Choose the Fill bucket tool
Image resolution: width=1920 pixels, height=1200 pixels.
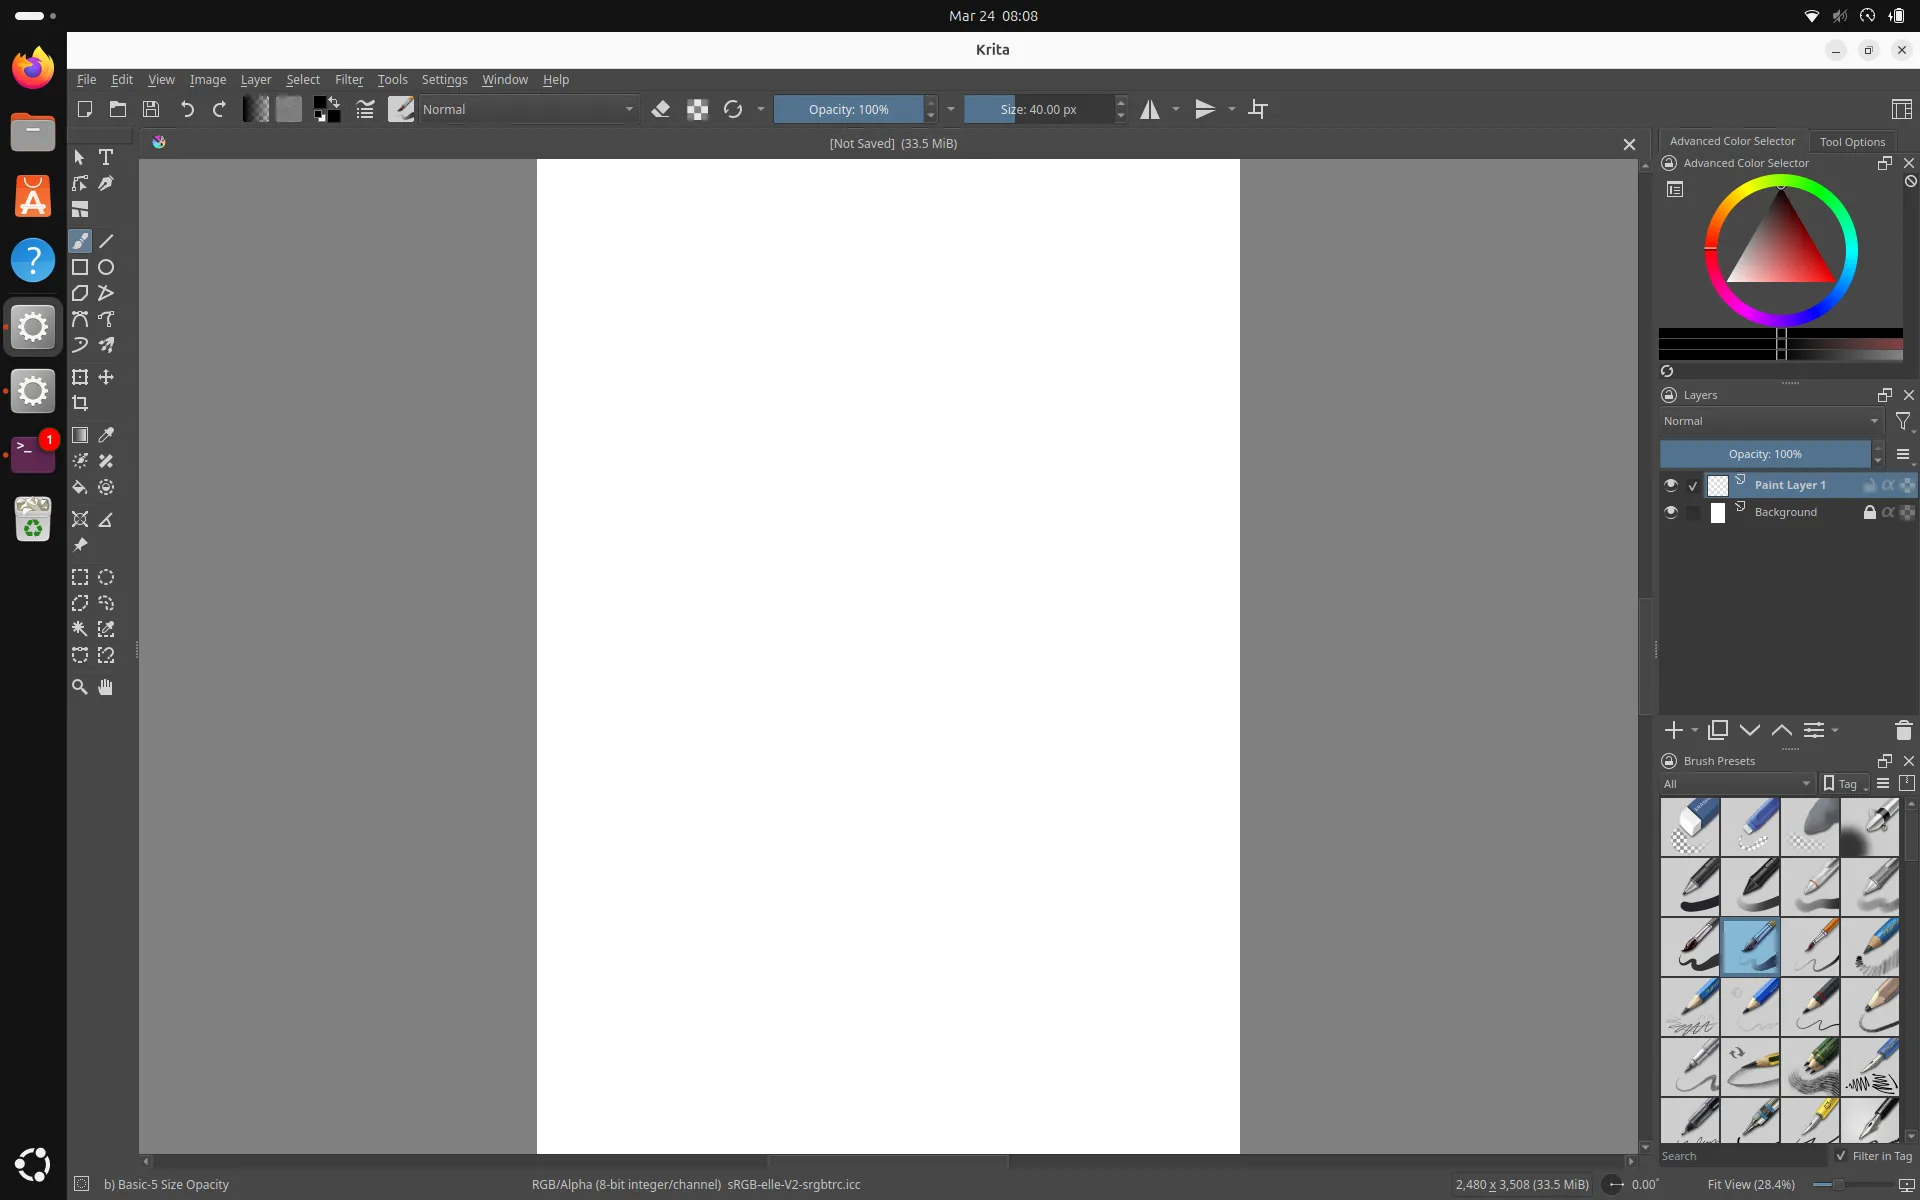point(80,487)
